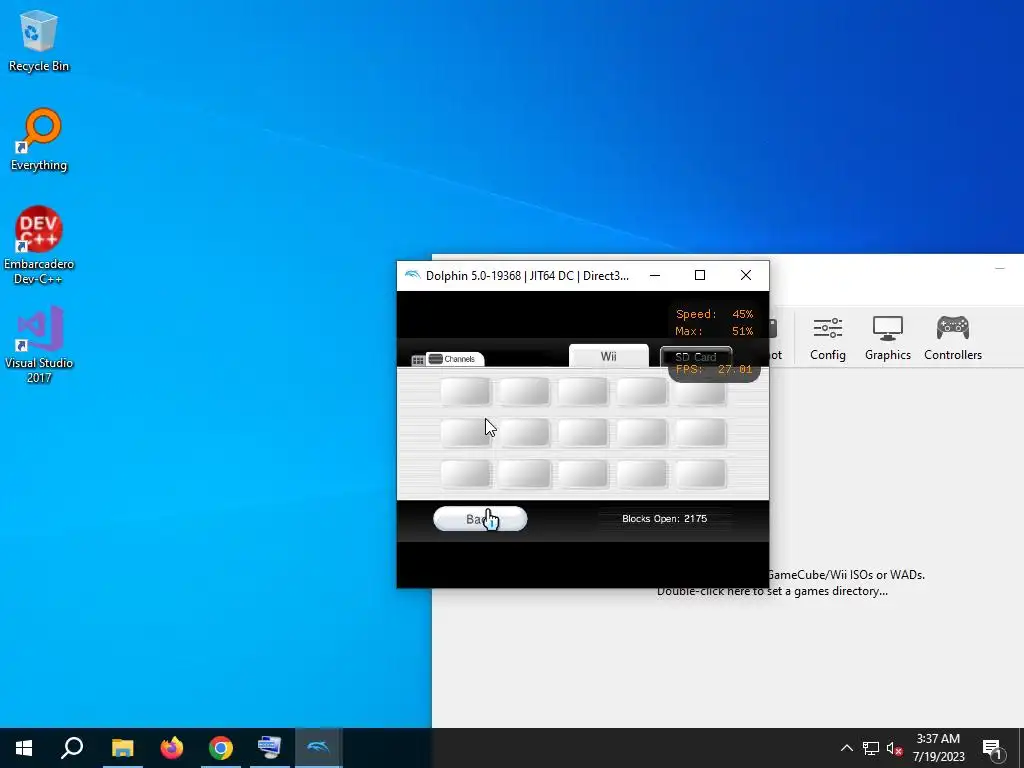Switch to the SD Card tab
1024x768 pixels.
[x=696, y=357]
